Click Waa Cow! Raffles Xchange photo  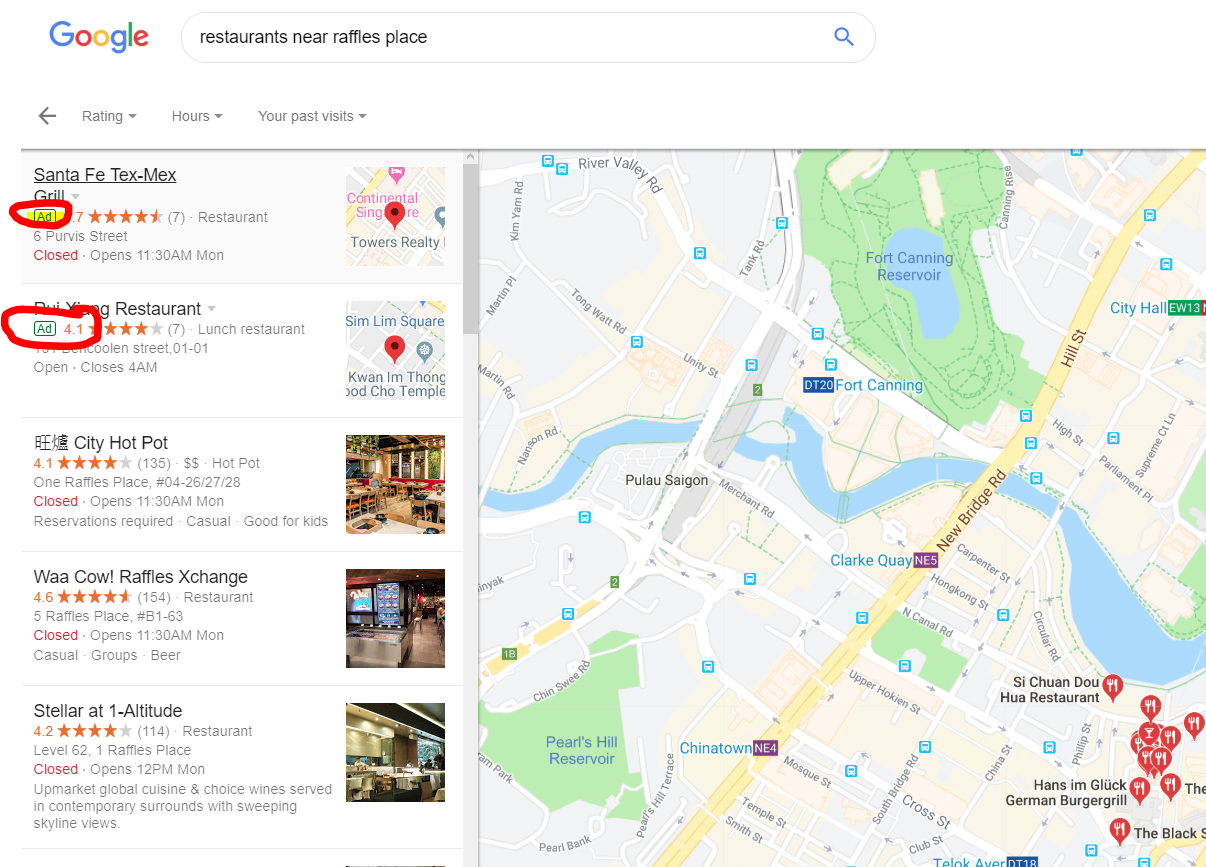click(395, 618)
